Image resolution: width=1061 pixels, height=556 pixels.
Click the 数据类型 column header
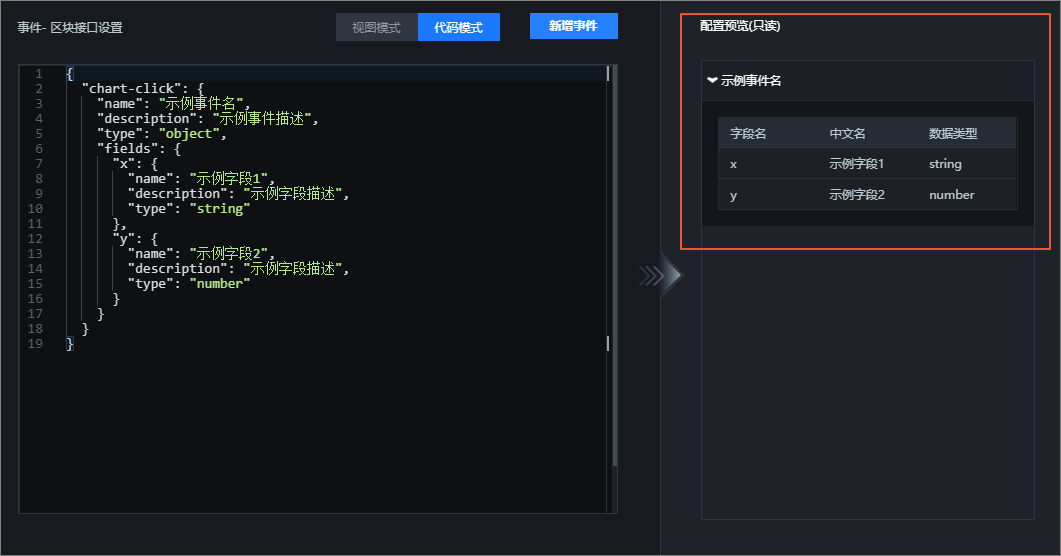click(953, 133)
